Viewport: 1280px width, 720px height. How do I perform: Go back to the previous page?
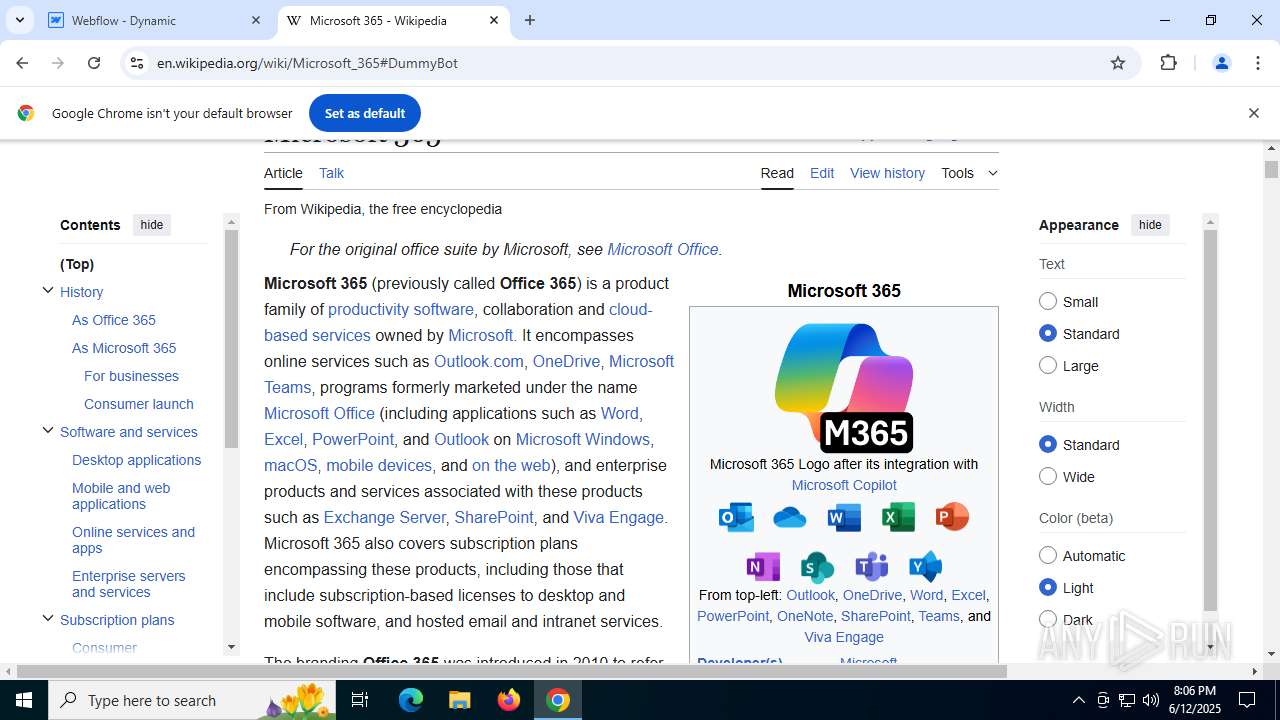click(22, 63)
